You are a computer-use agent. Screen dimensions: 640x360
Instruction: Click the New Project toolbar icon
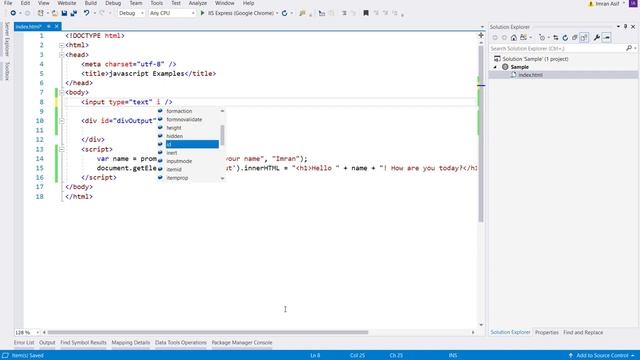pos(40,13)
